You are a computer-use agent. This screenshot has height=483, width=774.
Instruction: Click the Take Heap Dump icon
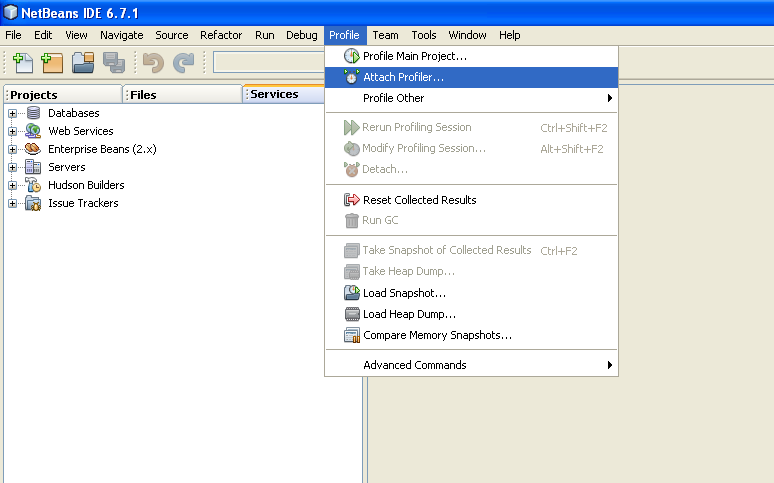[x=351, y=272]
